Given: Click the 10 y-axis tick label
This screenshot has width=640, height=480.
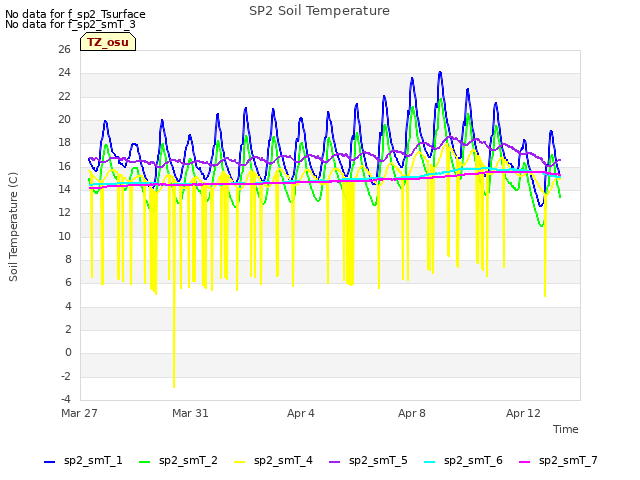Looking at the screenshot, I should pyautogui.click(x=64, y=236).
